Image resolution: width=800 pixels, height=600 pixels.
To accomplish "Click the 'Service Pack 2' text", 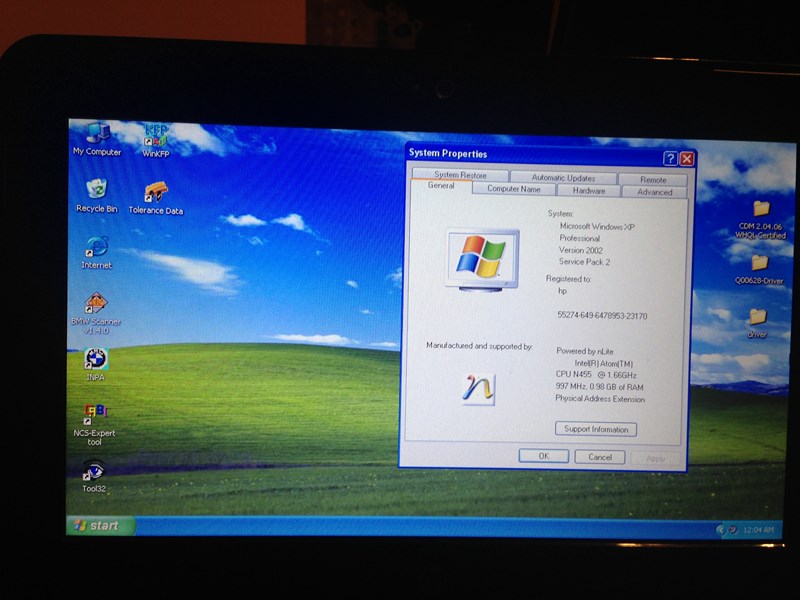I will point(584,262).
